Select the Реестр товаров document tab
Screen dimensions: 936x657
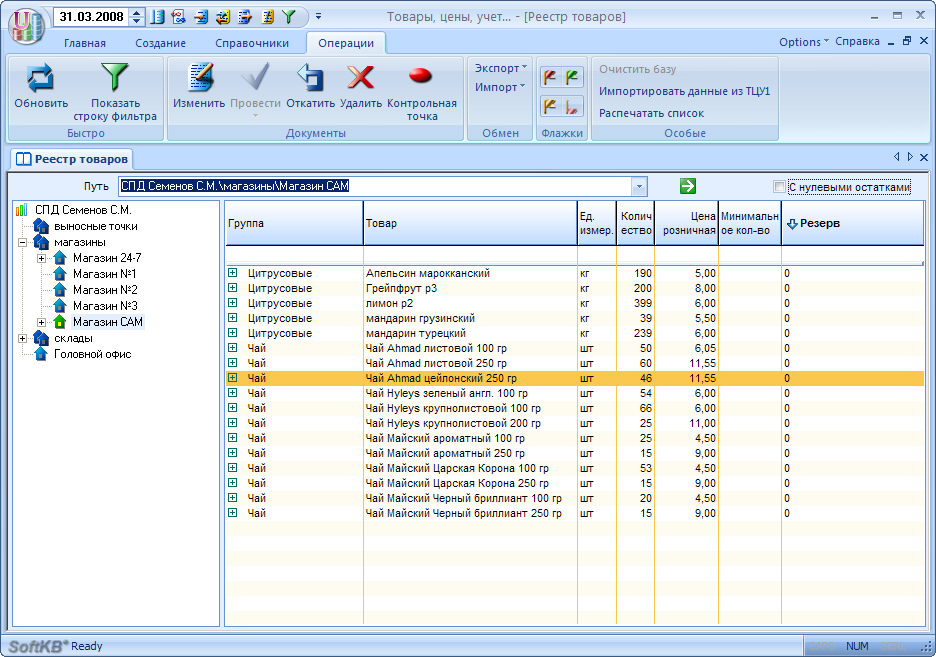(72, 159)
